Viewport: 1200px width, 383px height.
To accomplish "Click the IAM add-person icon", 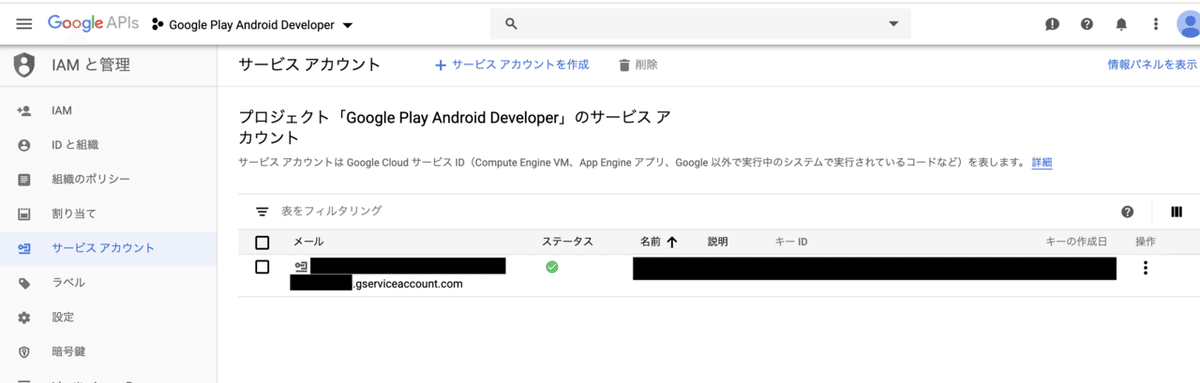I will (24, 111).
